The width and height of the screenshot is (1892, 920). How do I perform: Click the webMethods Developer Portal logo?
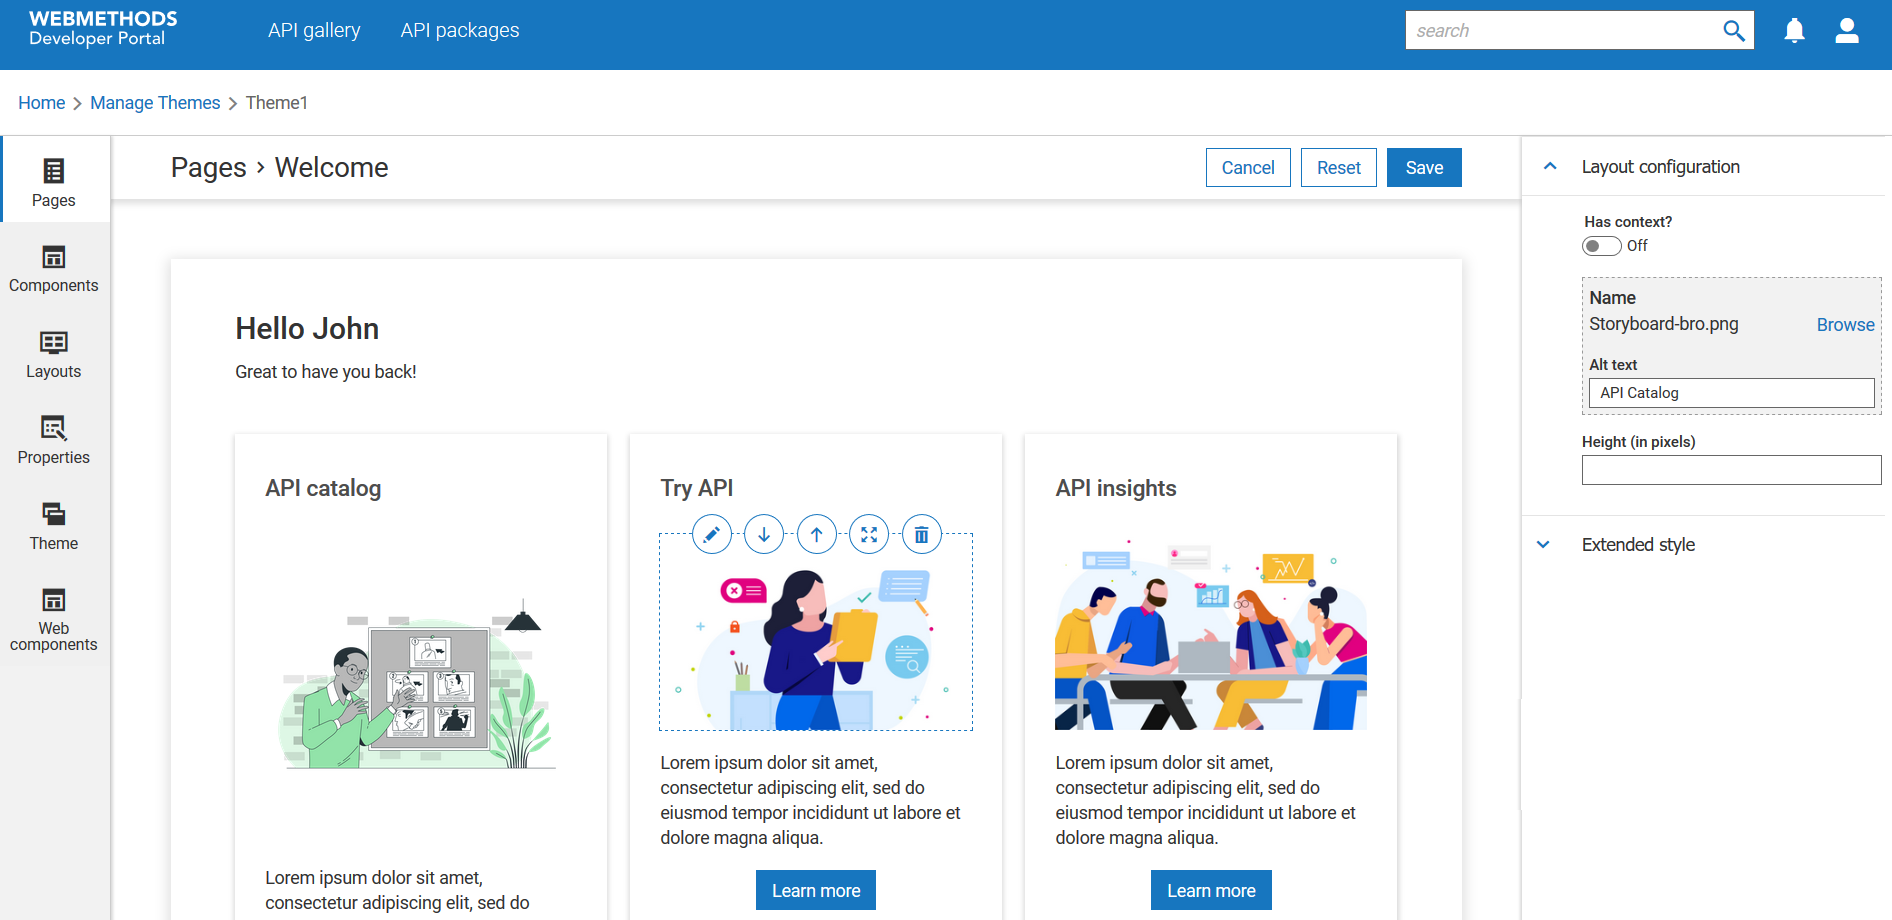click(x=103, y=28)
